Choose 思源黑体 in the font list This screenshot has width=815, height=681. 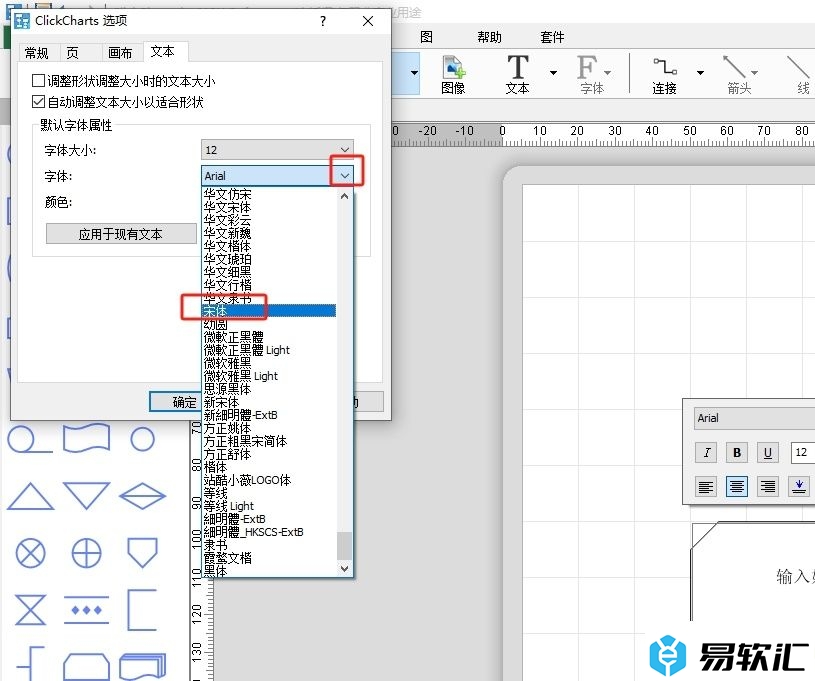269,389
